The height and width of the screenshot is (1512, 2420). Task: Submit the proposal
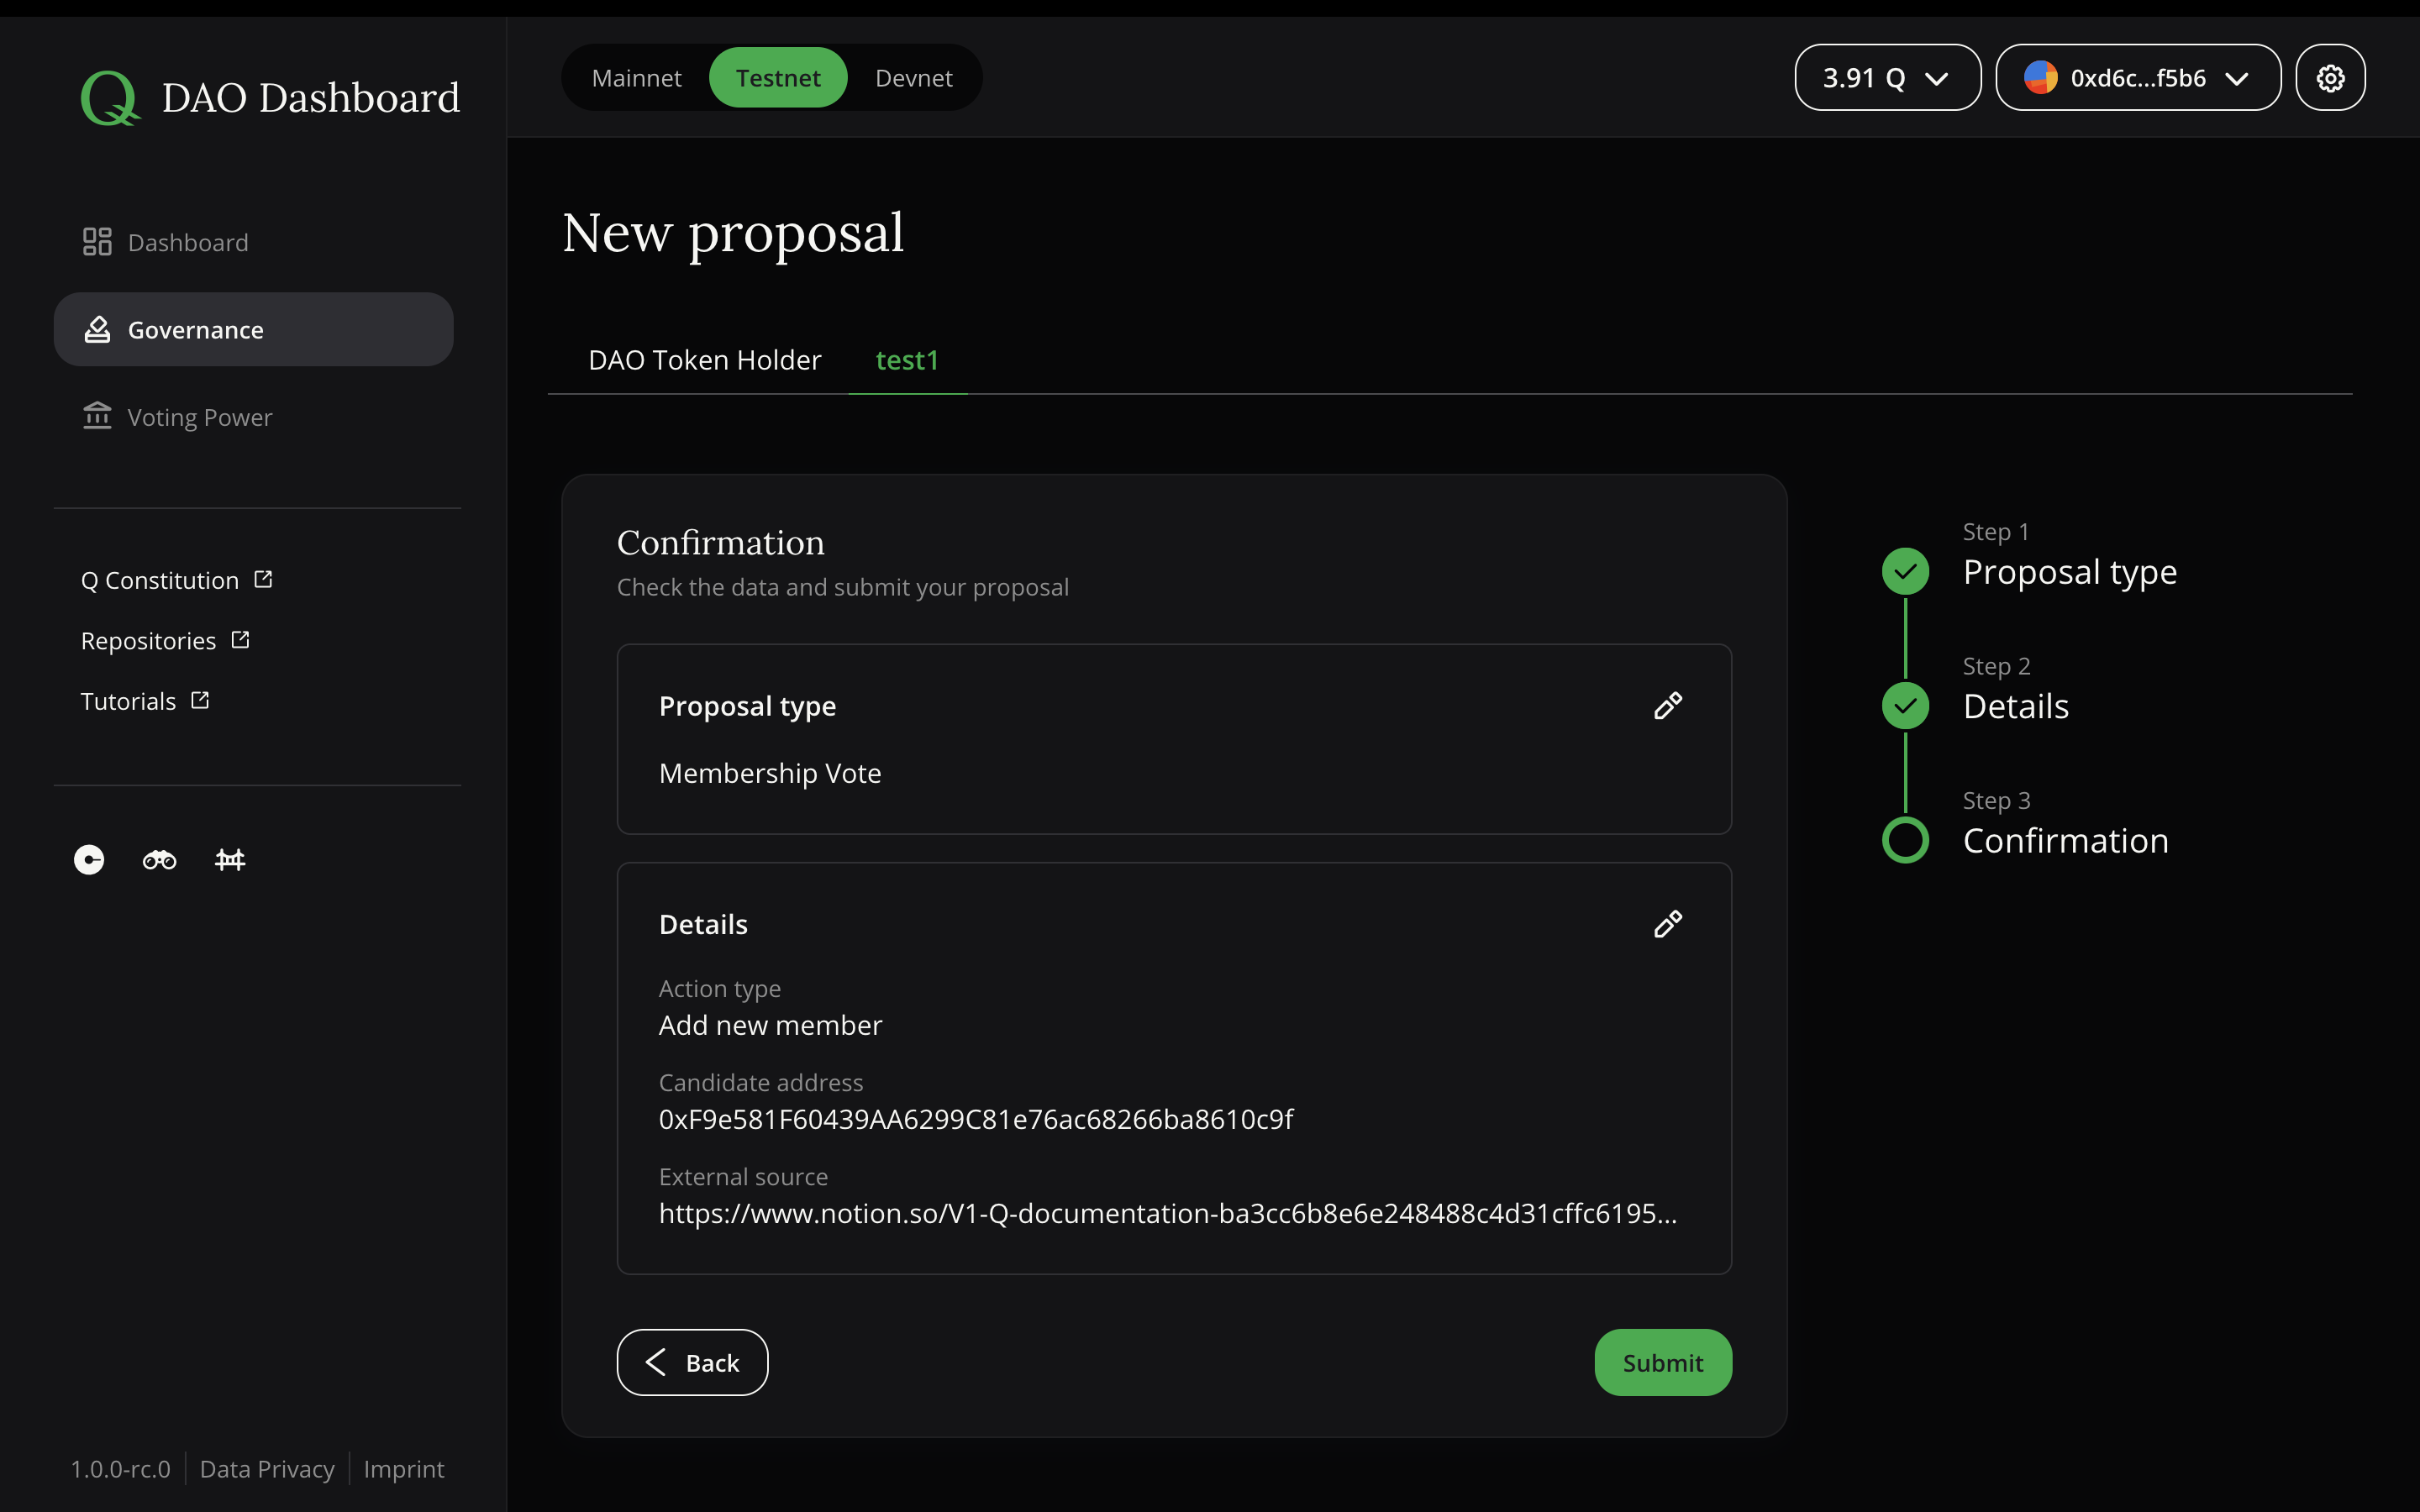(1661, 1362)
